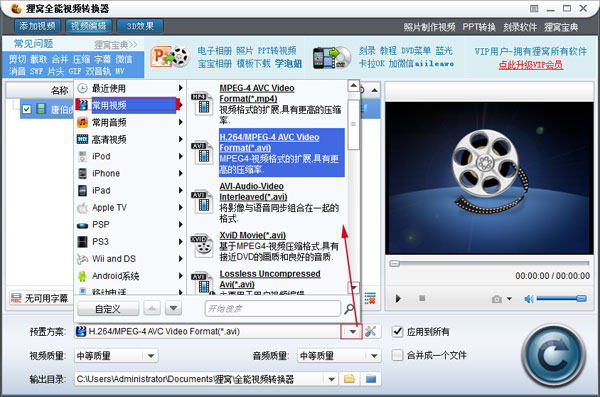The height and width of the screenshot is (397, 600).
Task: Click the 点此升级VIP会员 link
Action: [530, 65]
